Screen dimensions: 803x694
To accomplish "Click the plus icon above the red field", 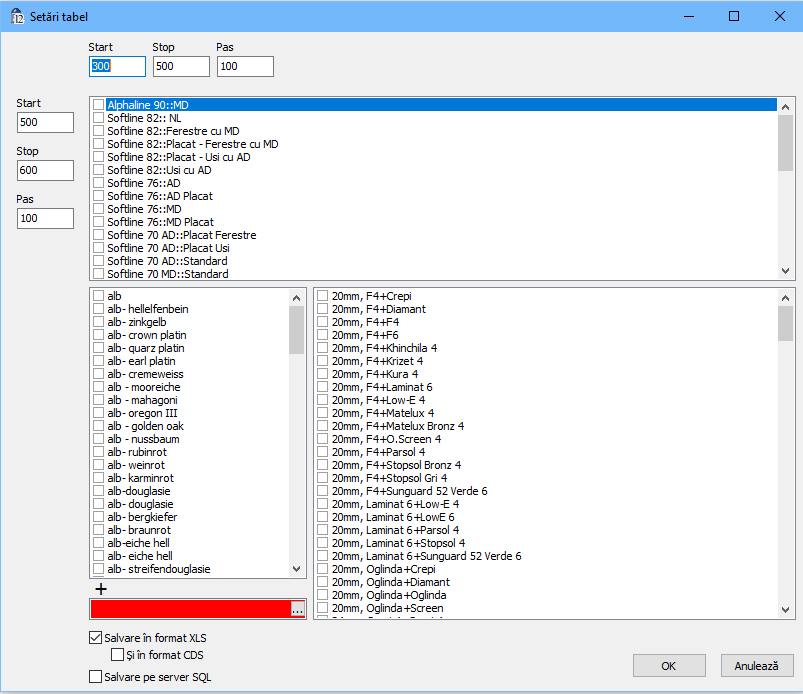I will click(101, 589).
